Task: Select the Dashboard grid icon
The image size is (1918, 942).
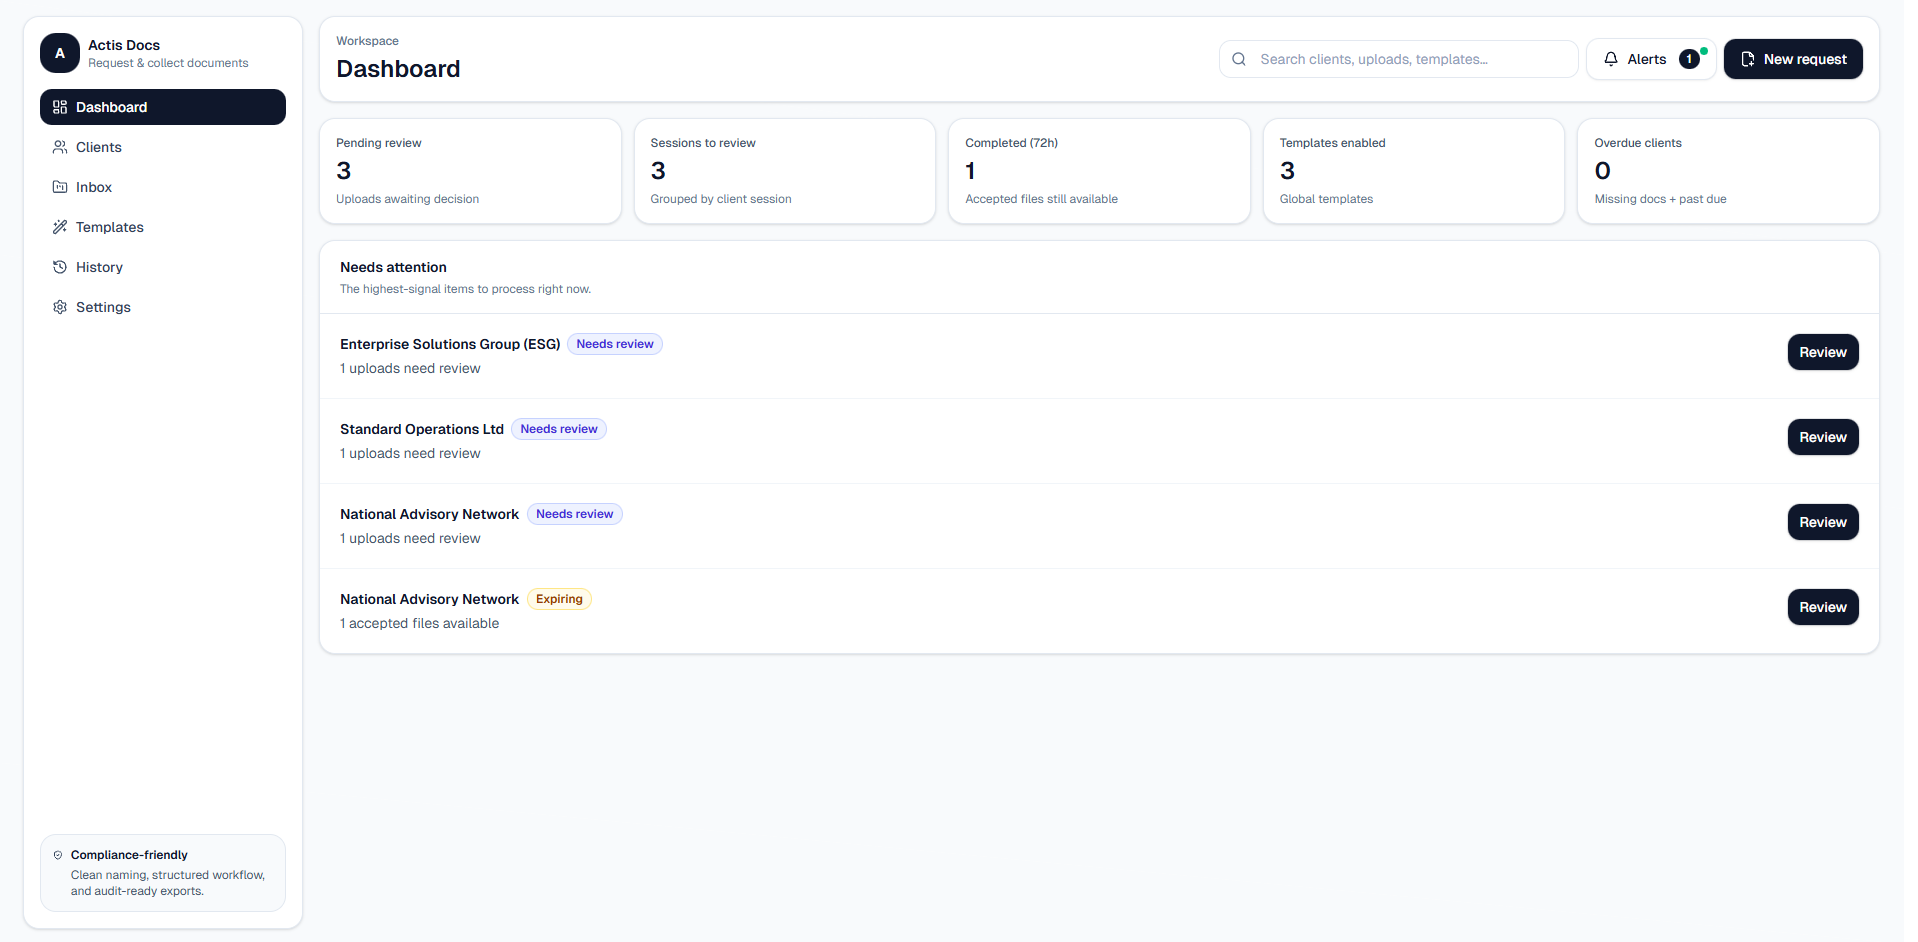Action: 60,107
